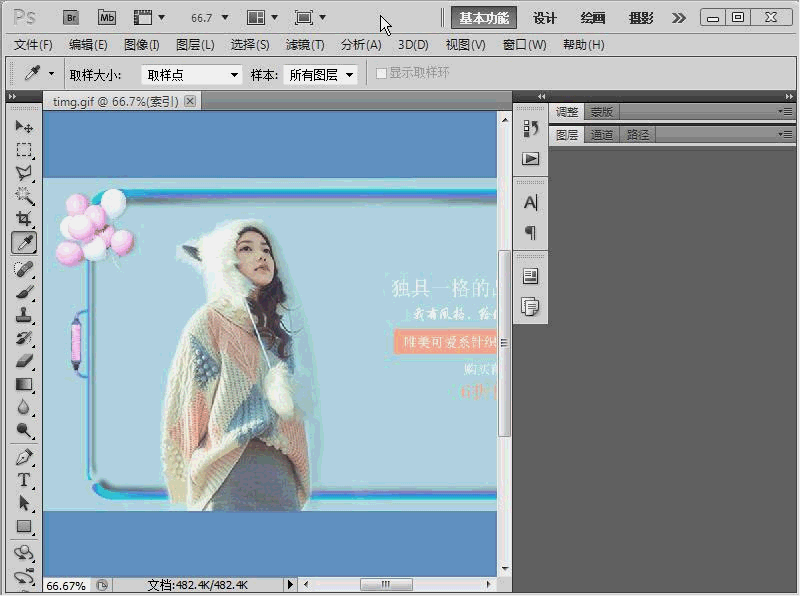Click the Gradient tool swatch
800x596 pixels.
[x=24, y=384]
